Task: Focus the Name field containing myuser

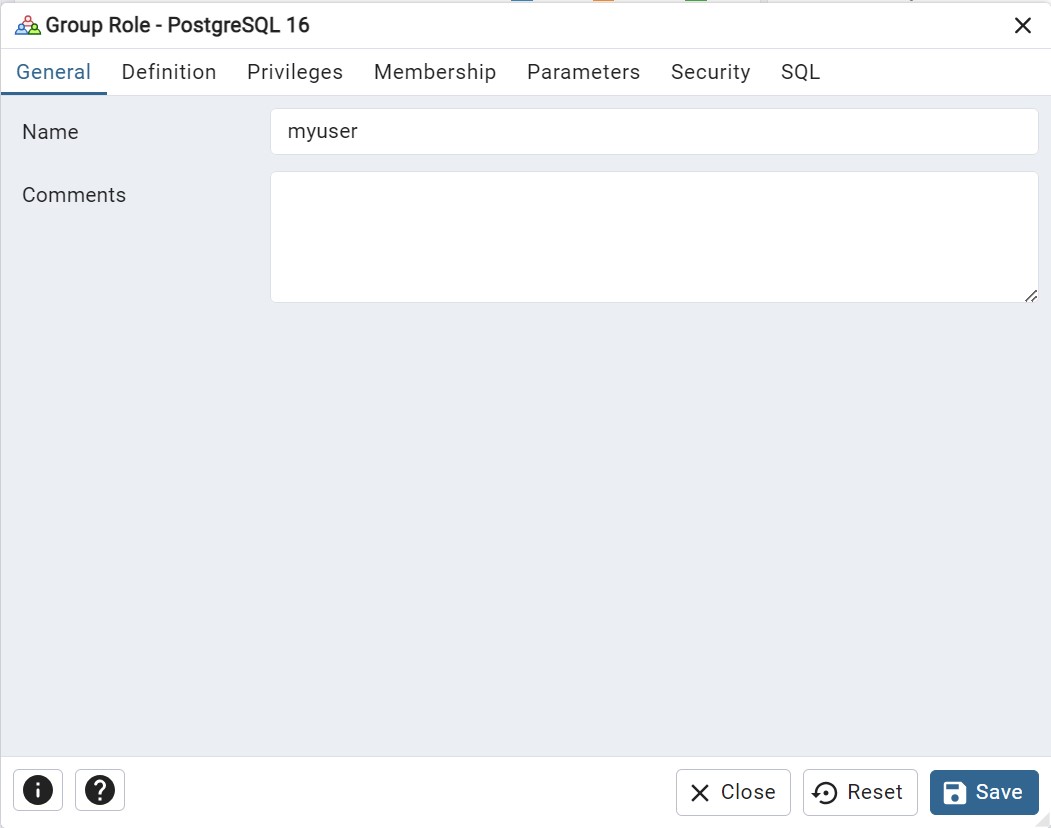Action: pyautogui.click(x=654, y=131)
